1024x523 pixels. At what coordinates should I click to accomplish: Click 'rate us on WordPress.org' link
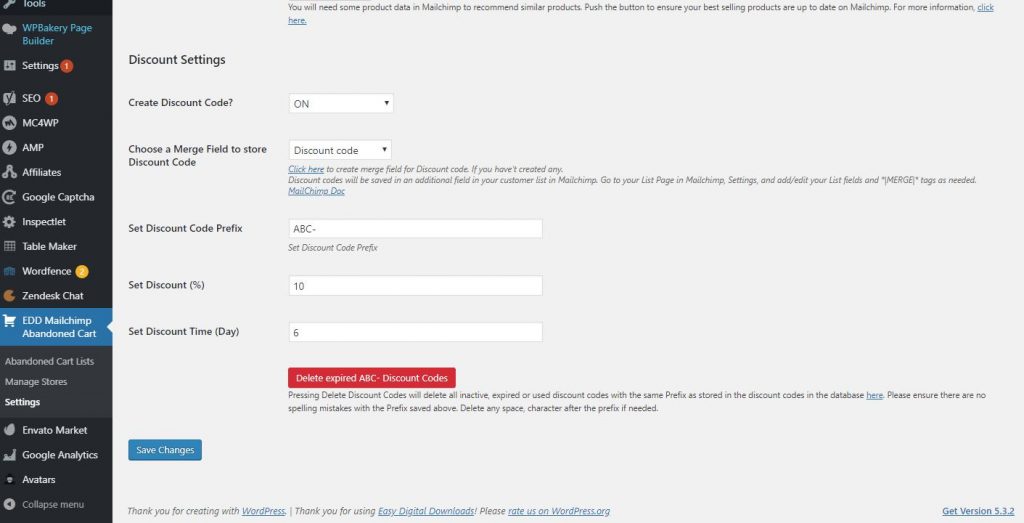[x=559, y=511]
